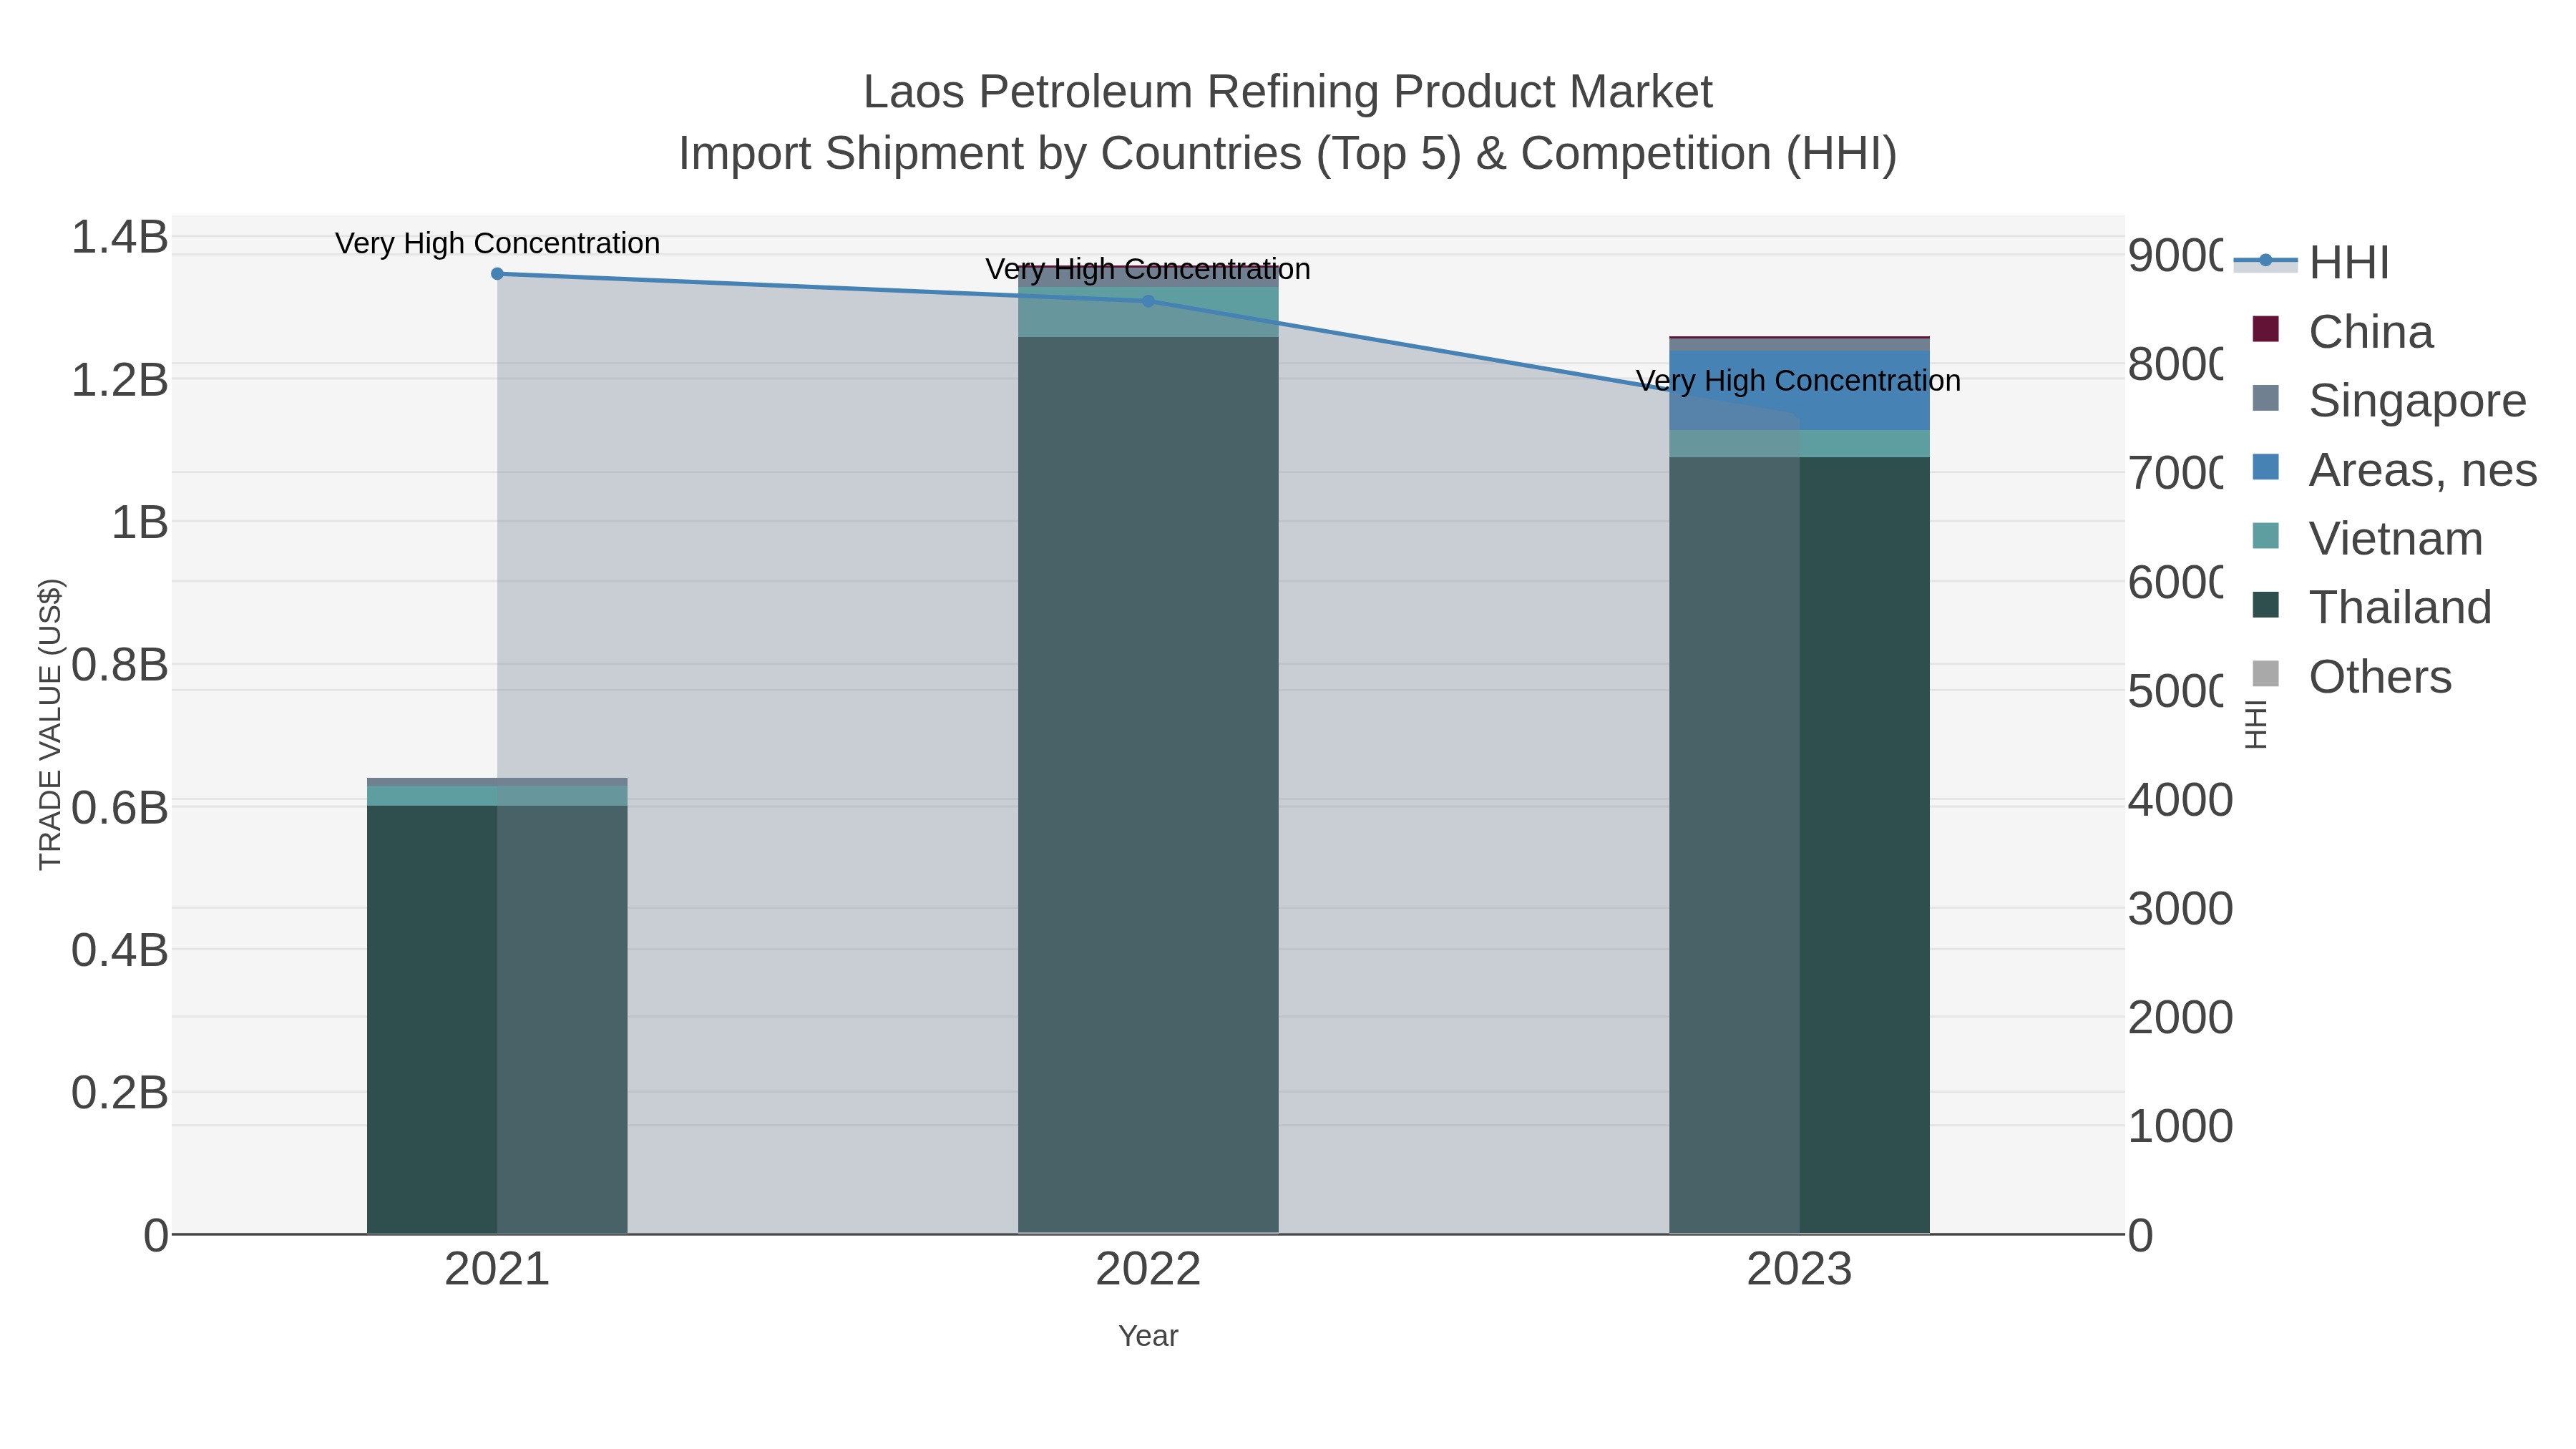
Task: Click the 1.2B left axis tick label
Action: (119, 380)
